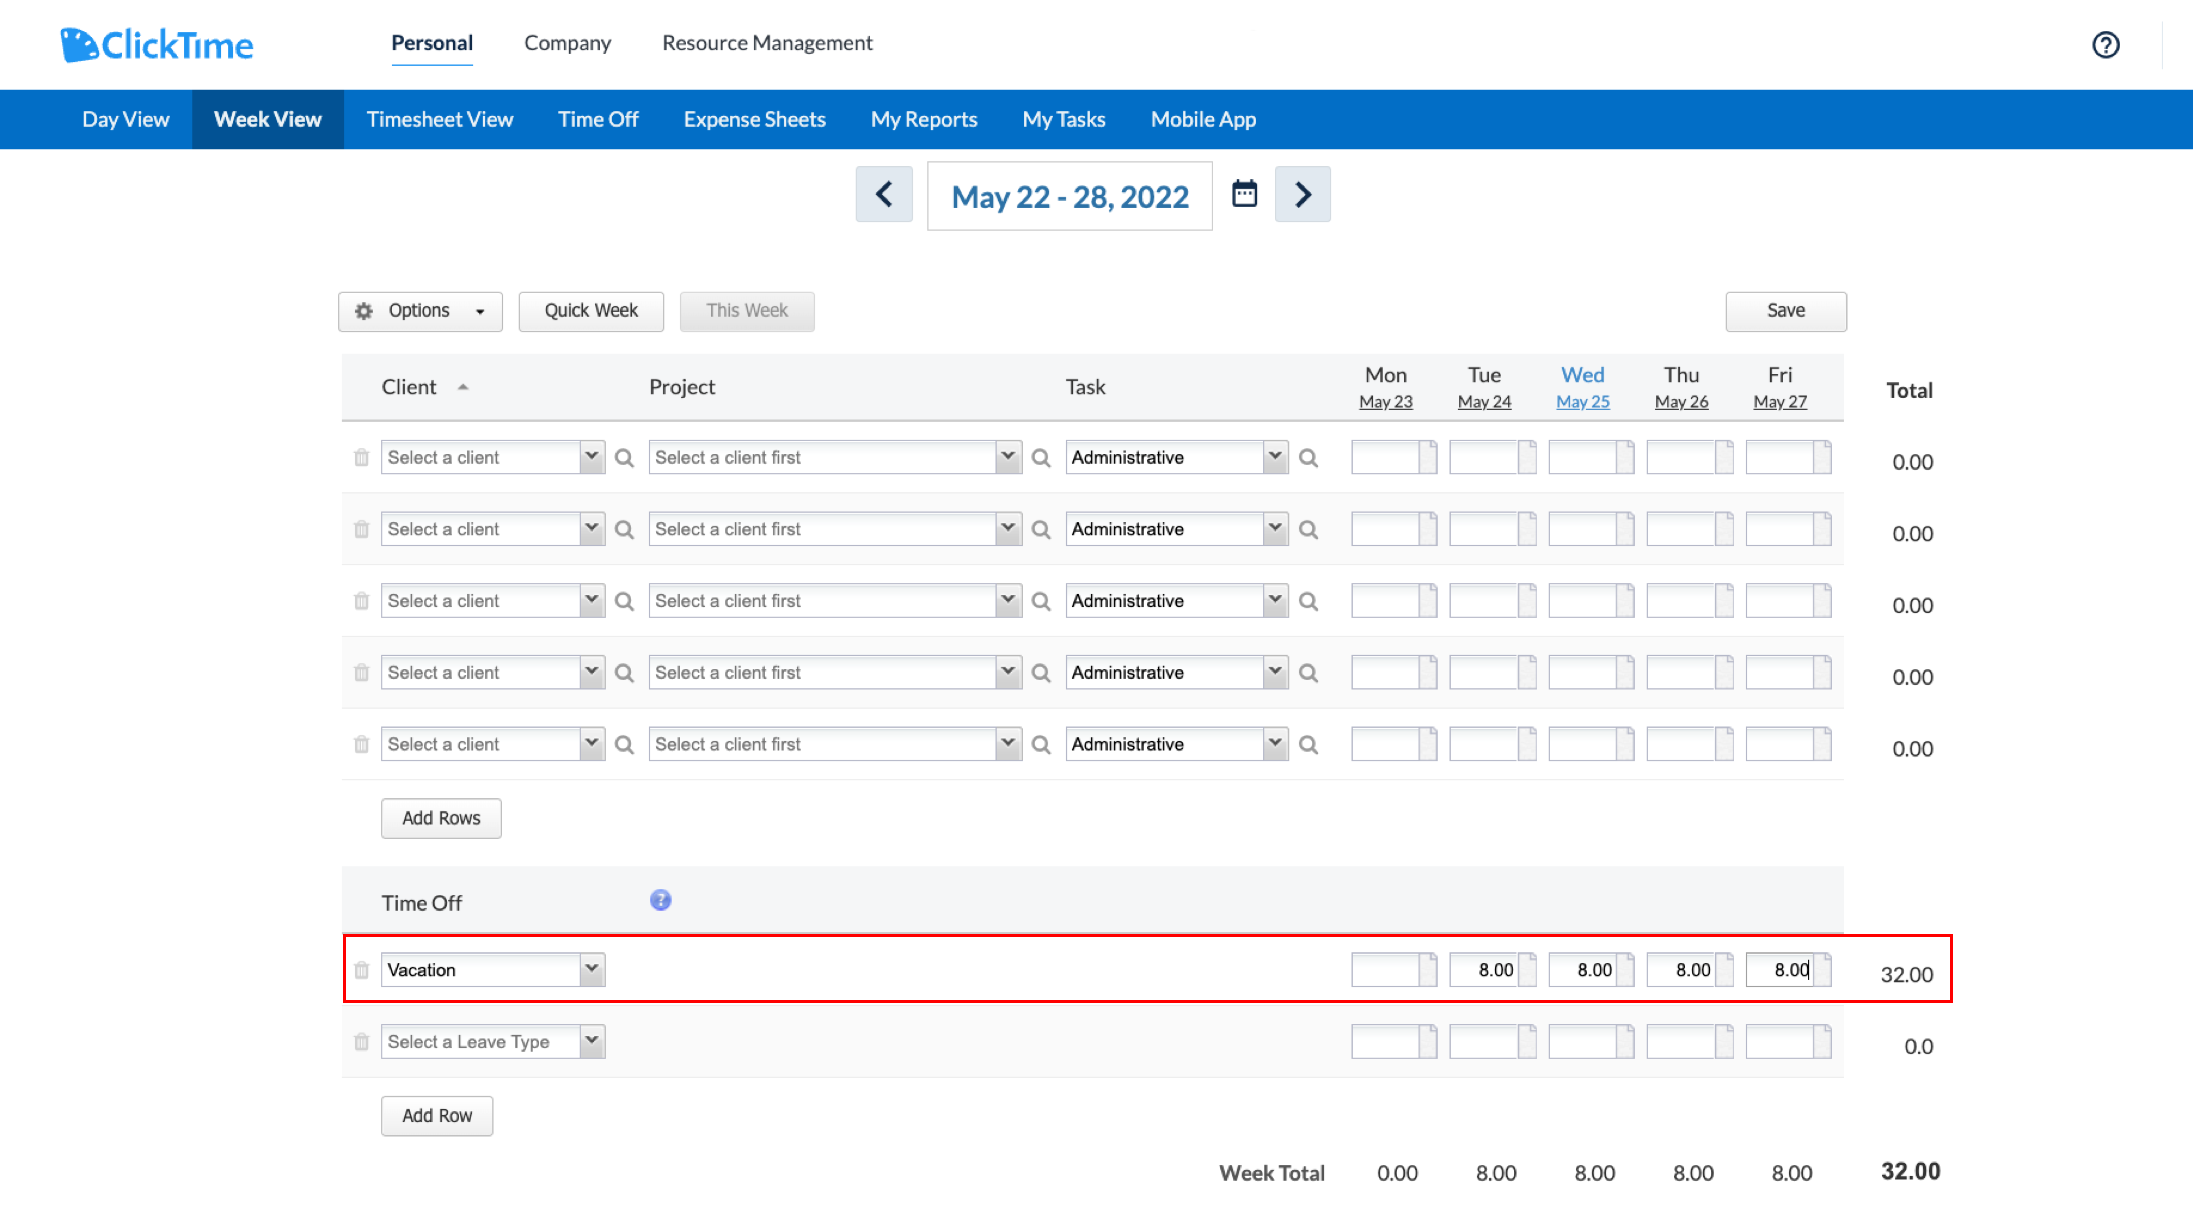Expand first row Administrative task dropdown

[x=1275, y=457]
